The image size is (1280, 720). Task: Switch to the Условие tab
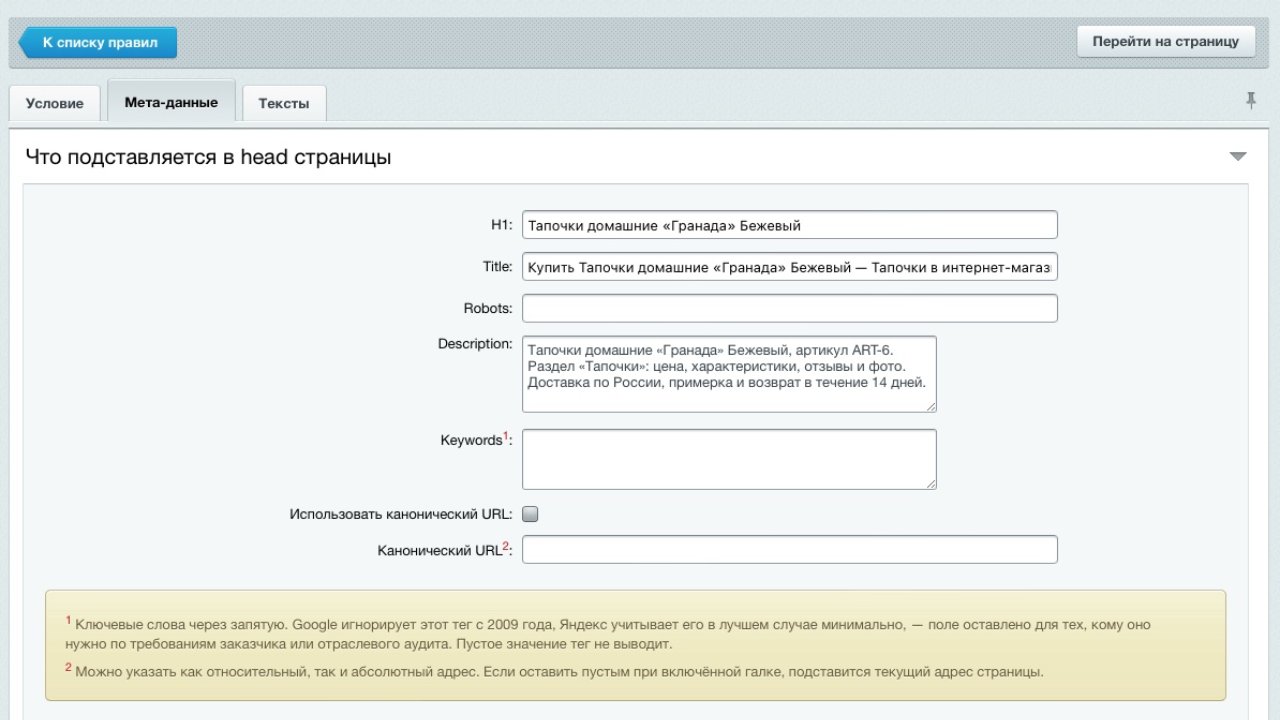(54, 103)
